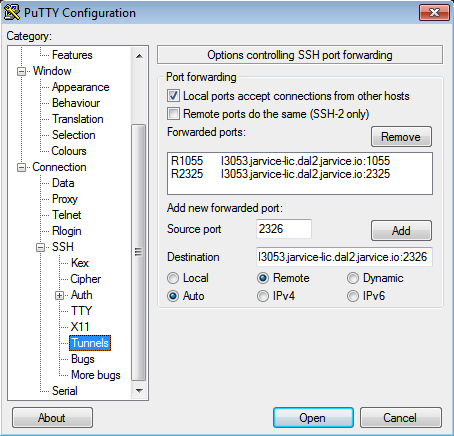Click the PuTTY icon in title bar
The image size is (454, 436).
coord(12,12)
